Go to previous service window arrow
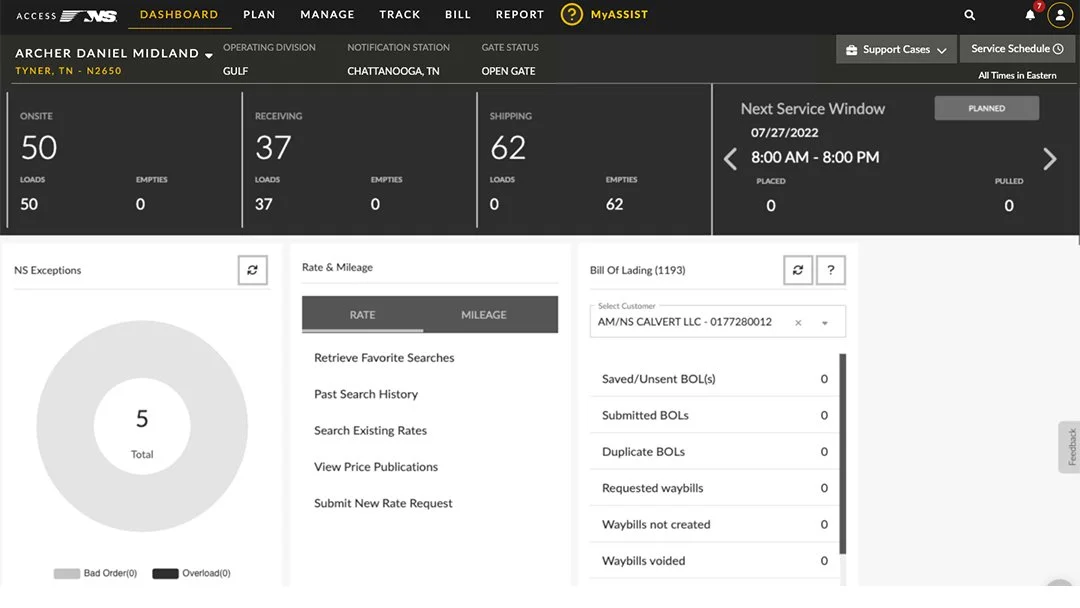 tap(730, 159)
